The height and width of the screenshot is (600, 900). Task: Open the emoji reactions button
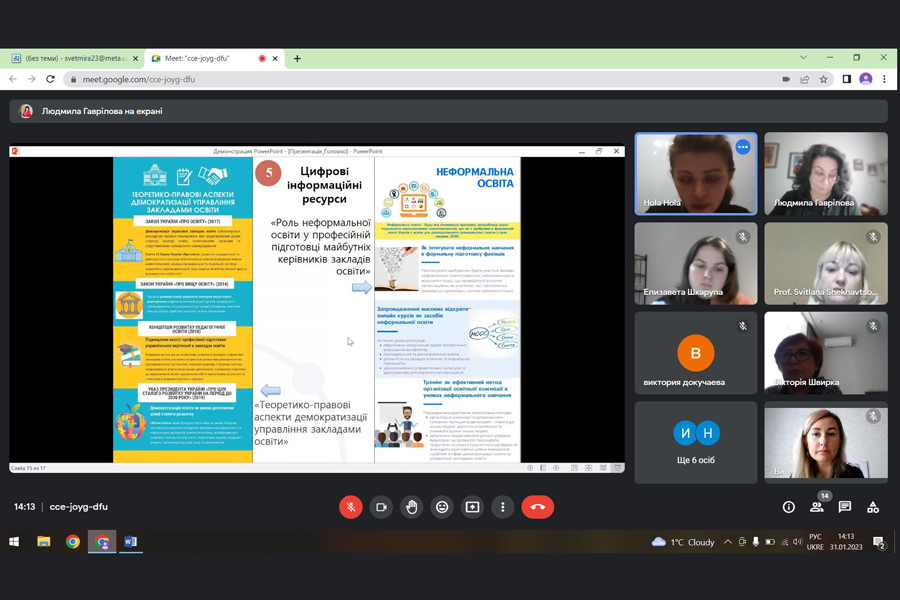(x=442, y=507)
